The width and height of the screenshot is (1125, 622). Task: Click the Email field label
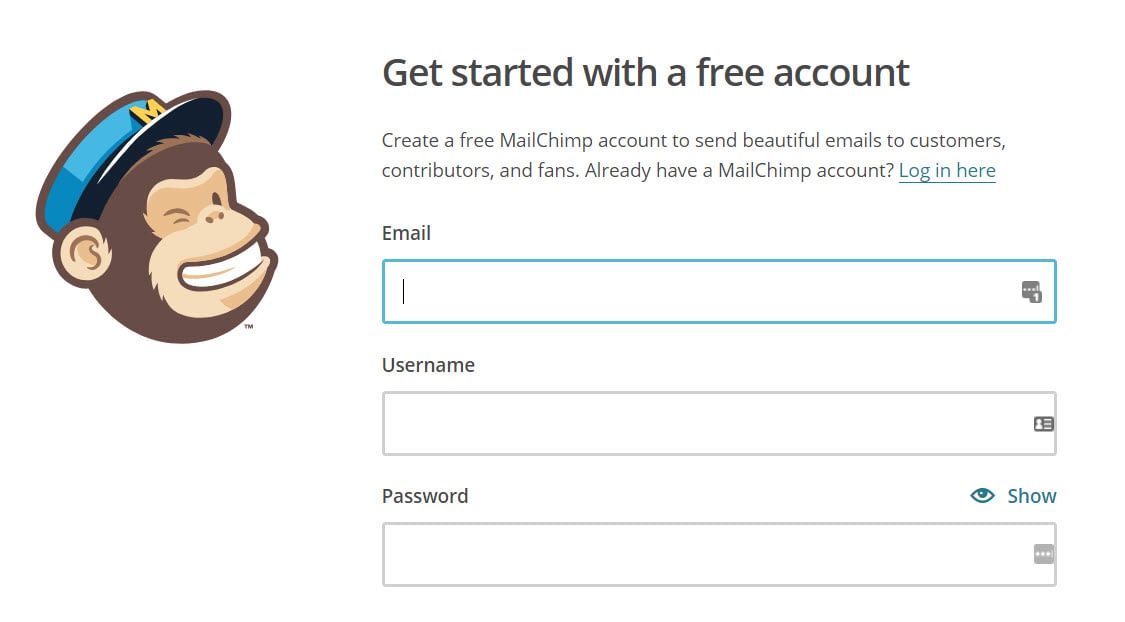[406, 233]
